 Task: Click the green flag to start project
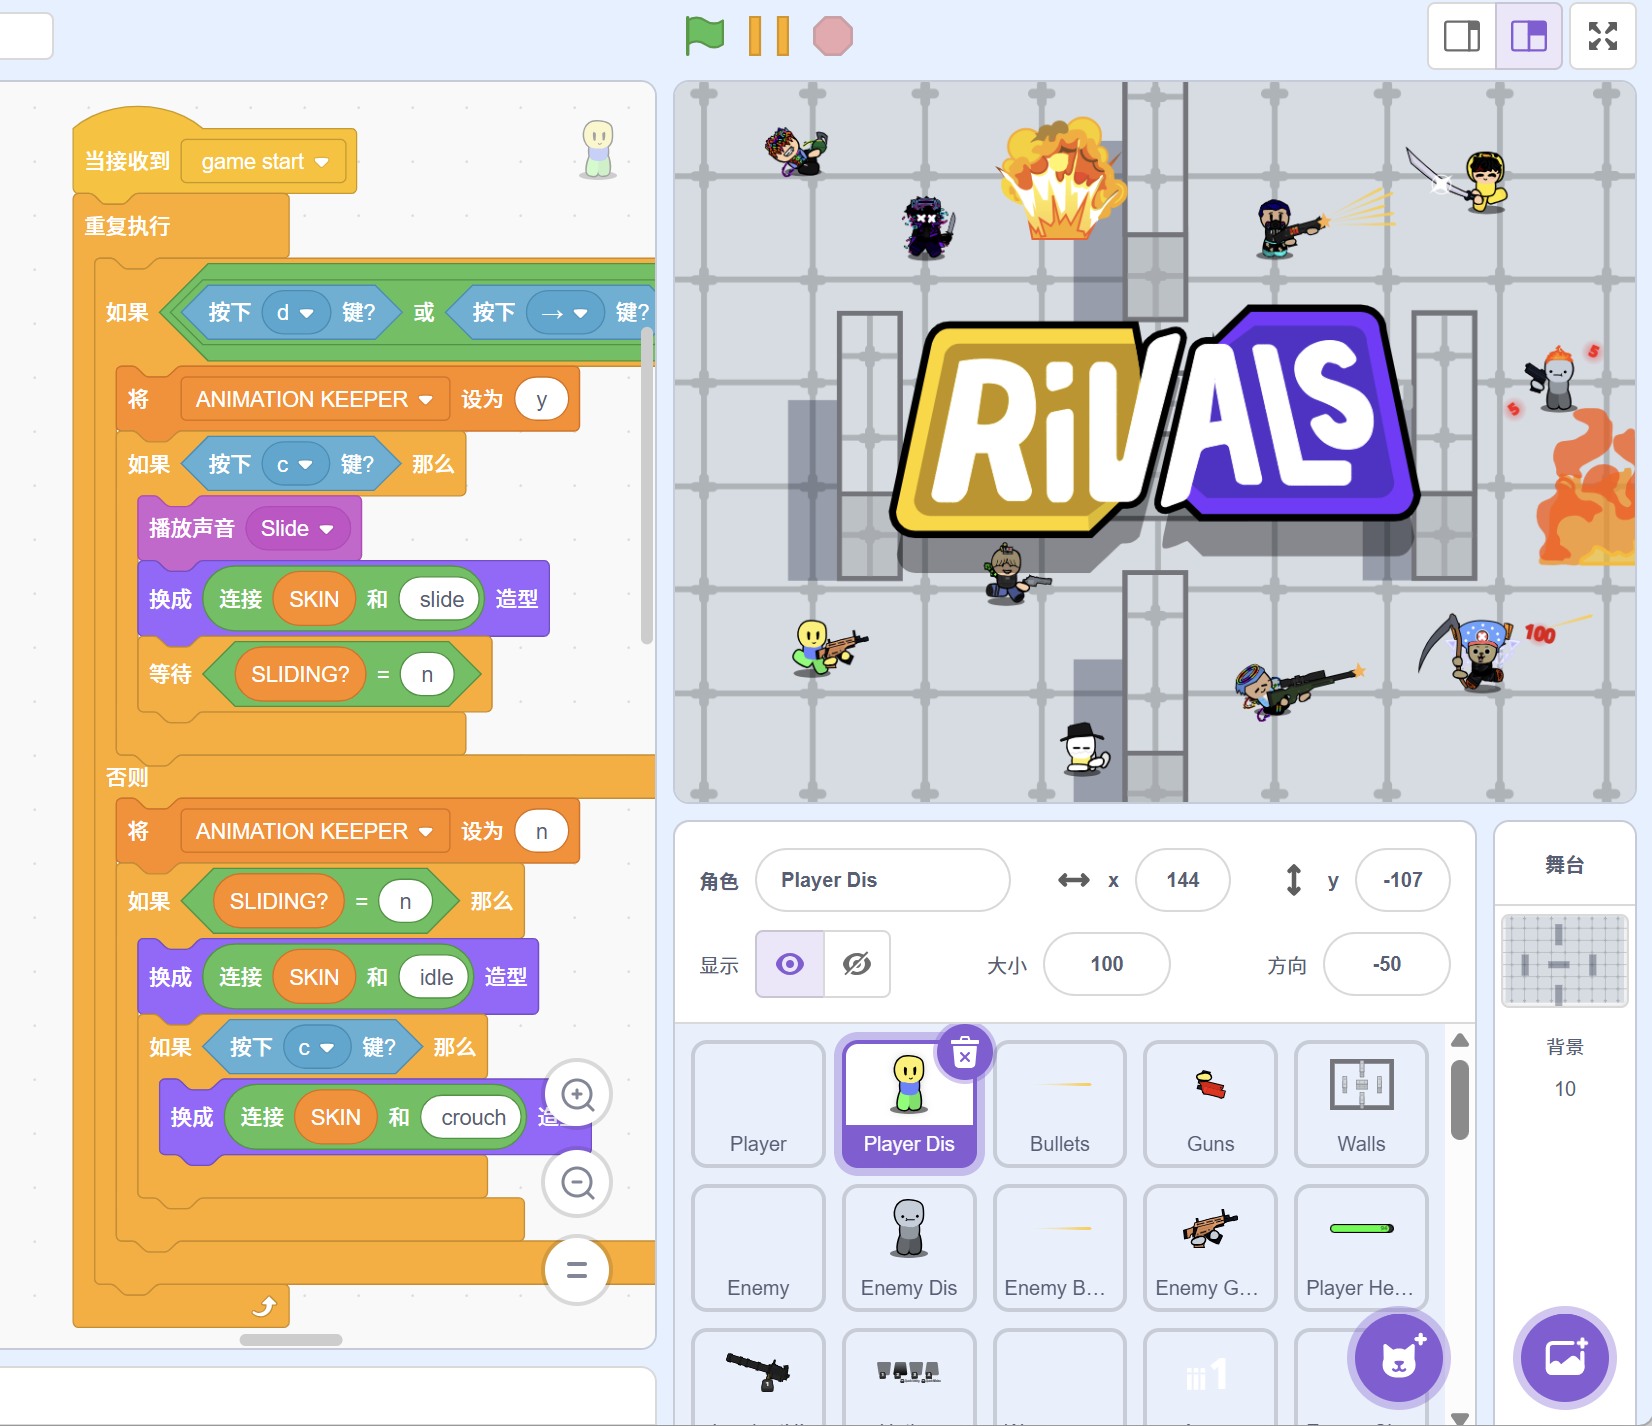coord(705,36)
